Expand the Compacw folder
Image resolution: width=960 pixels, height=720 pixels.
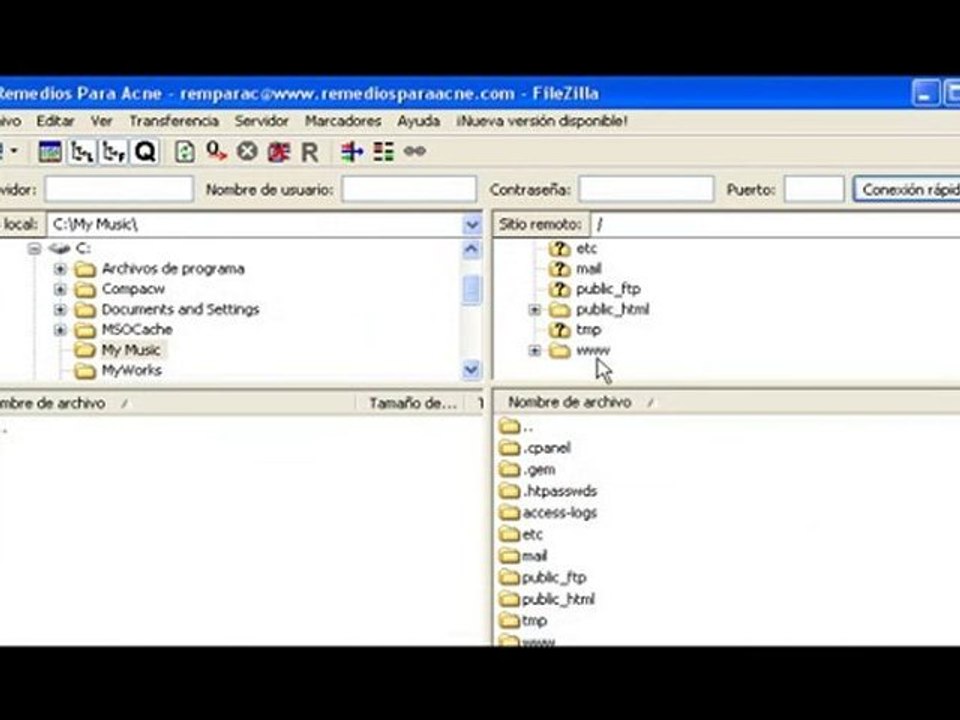click(x=60, y=289)
